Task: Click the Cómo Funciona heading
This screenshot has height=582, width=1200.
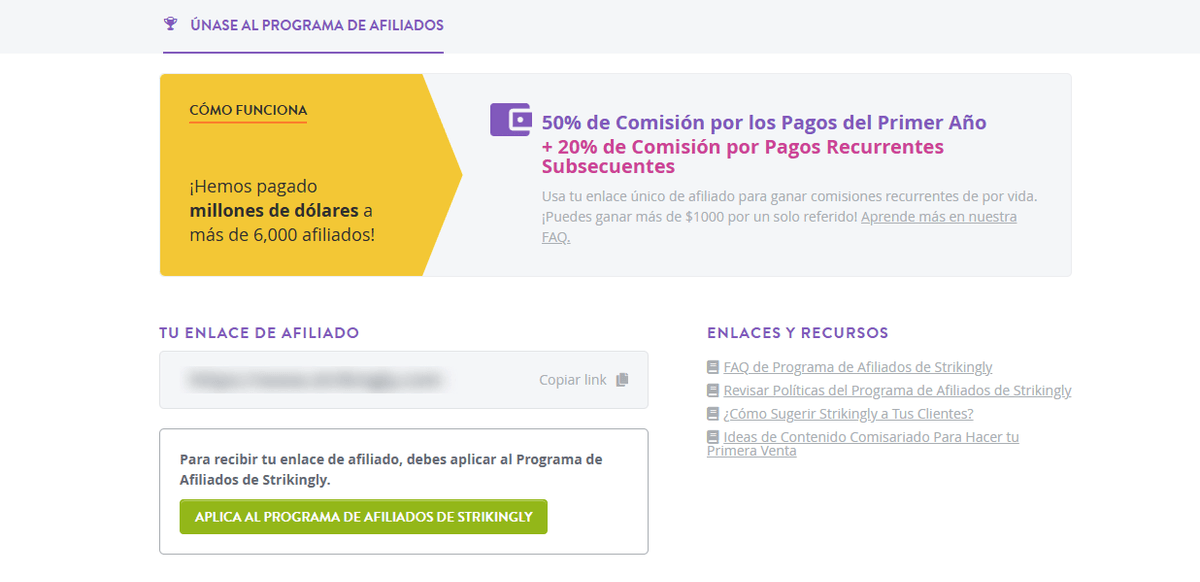Action: pyautogui.click(x=248, y=110)
